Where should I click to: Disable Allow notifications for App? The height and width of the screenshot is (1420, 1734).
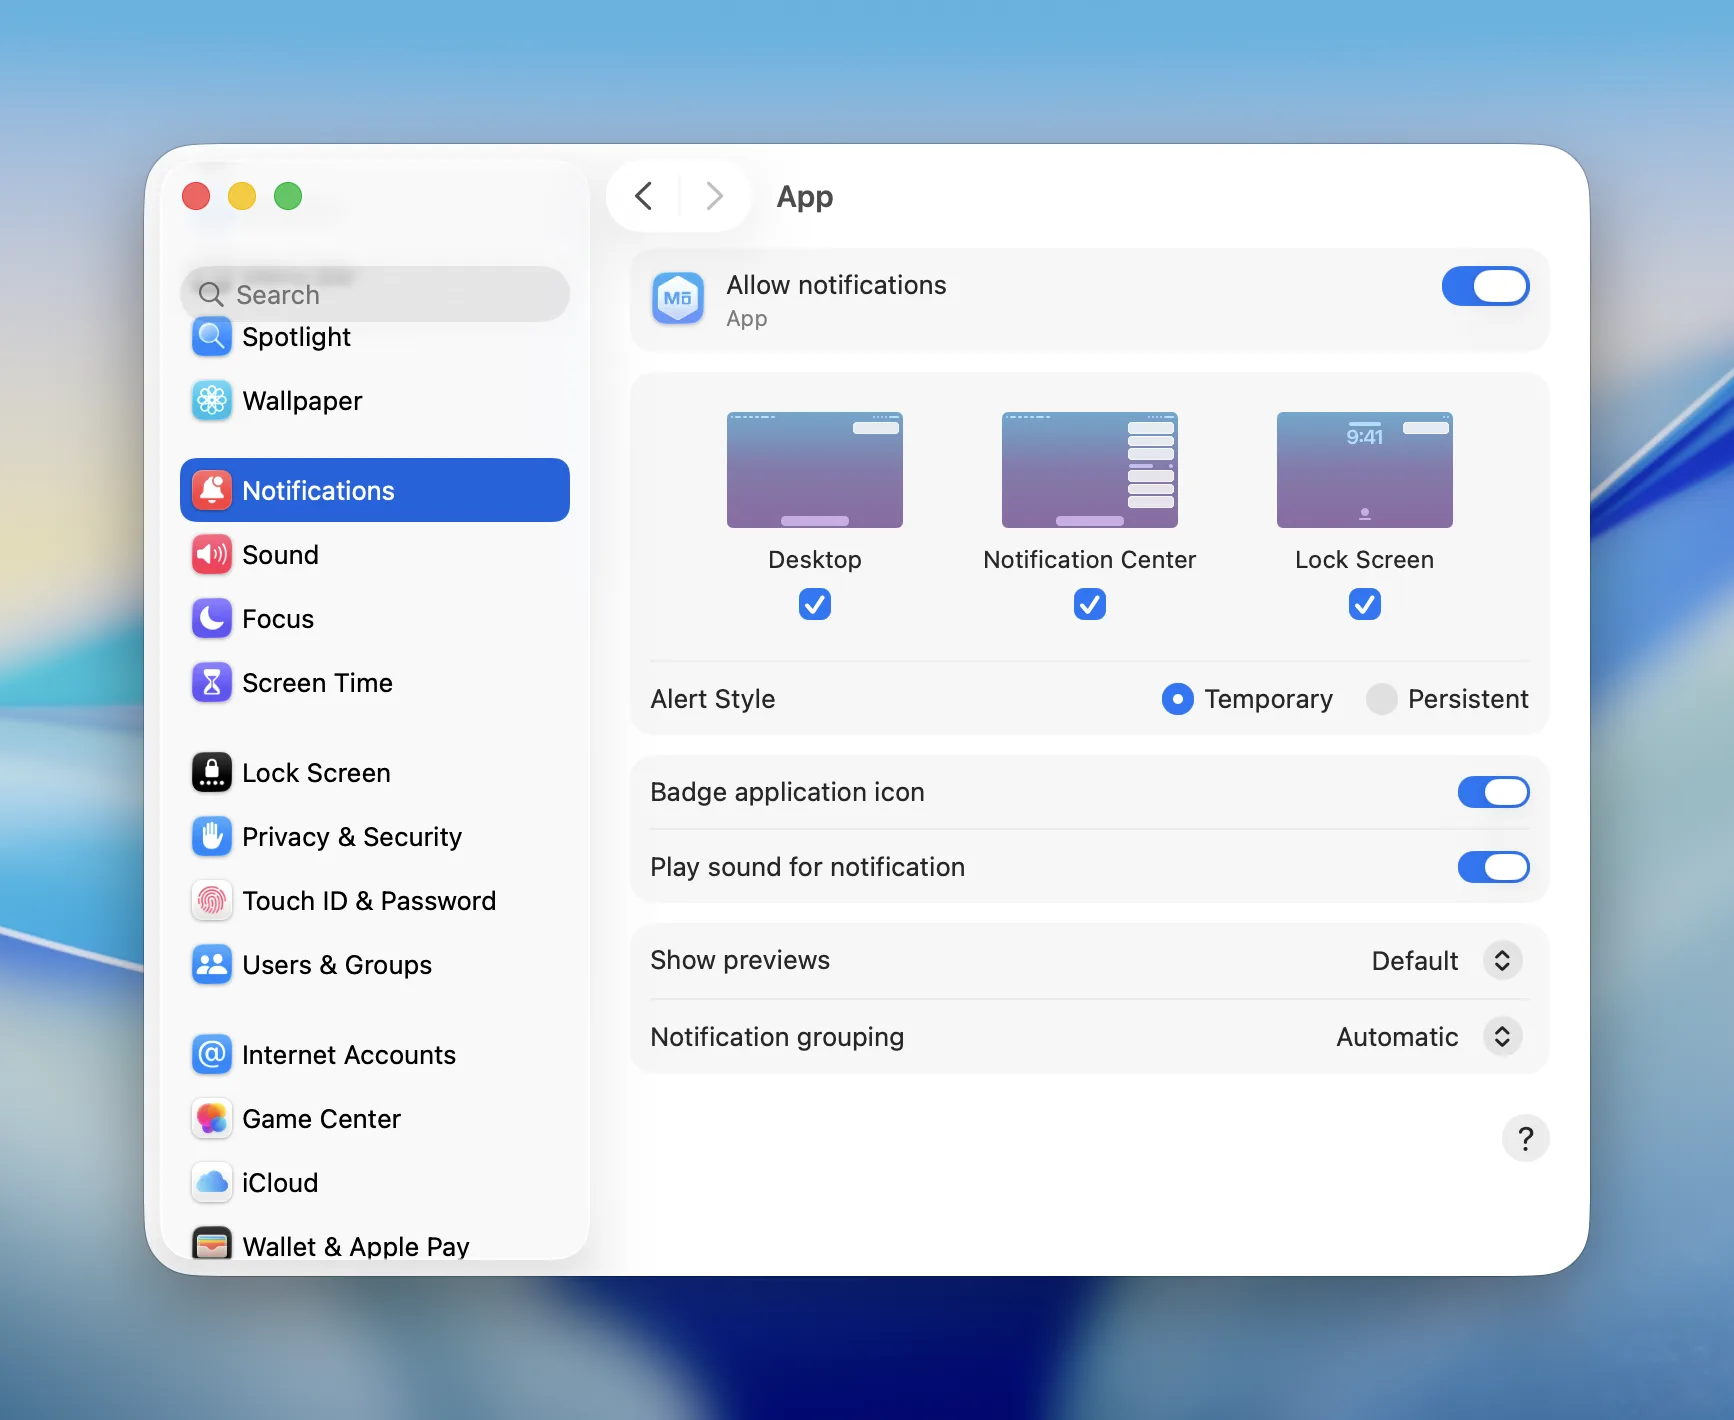click(x=1485, y=286)
